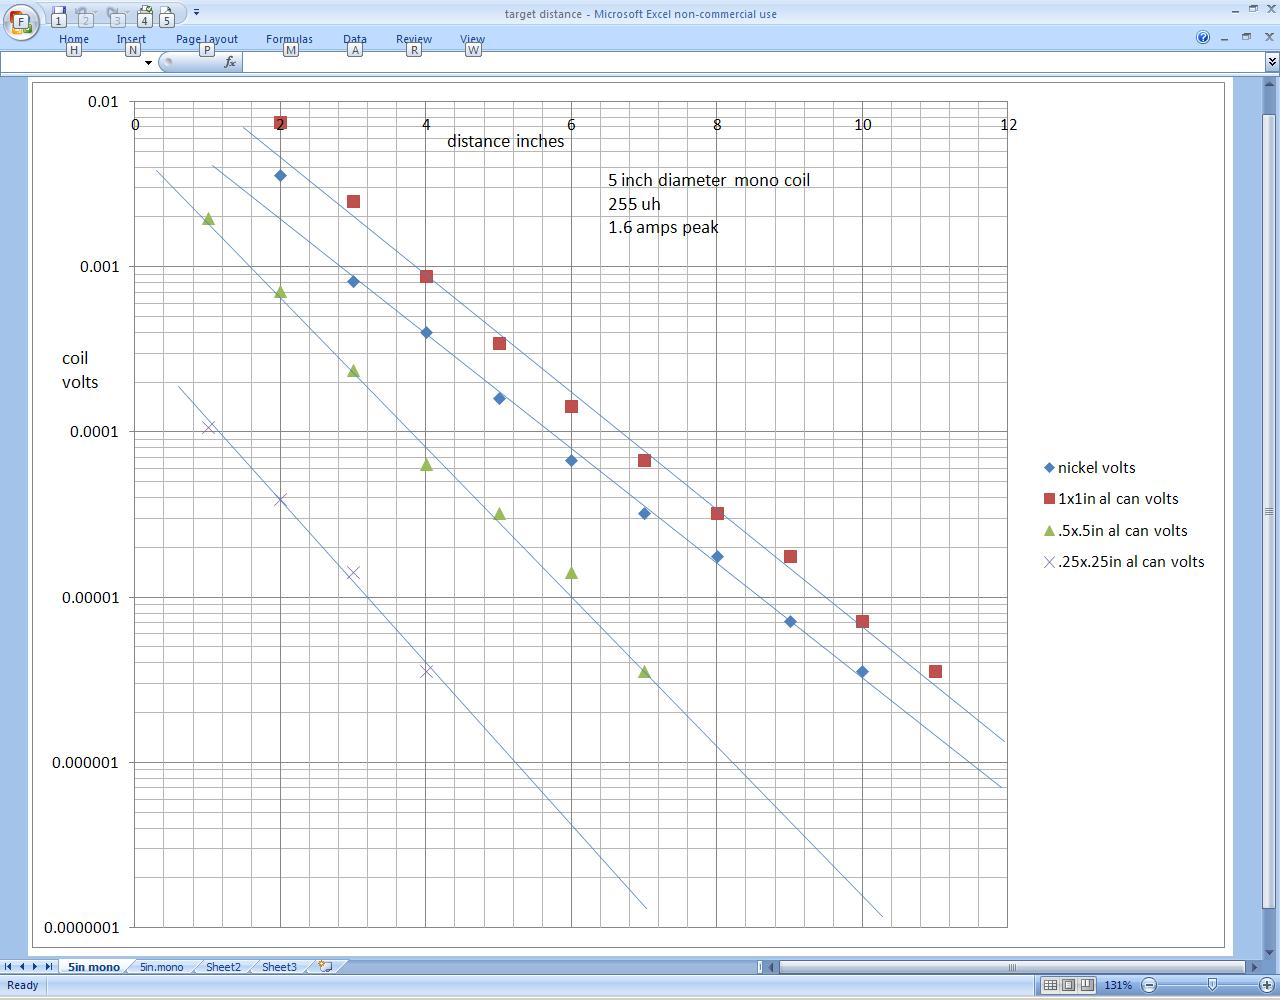This screenshot has height=1000, width=1283.
Task: Click the '5 inch diameter mono coil' text
Action: pos(709,180)
